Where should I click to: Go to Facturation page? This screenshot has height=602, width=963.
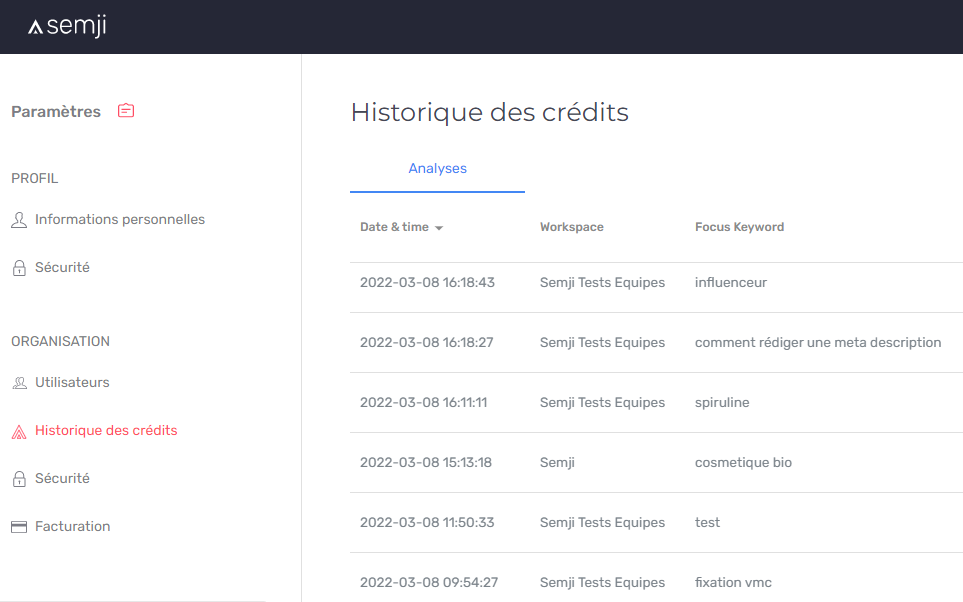pyautogui.click(x=72, y=526)
